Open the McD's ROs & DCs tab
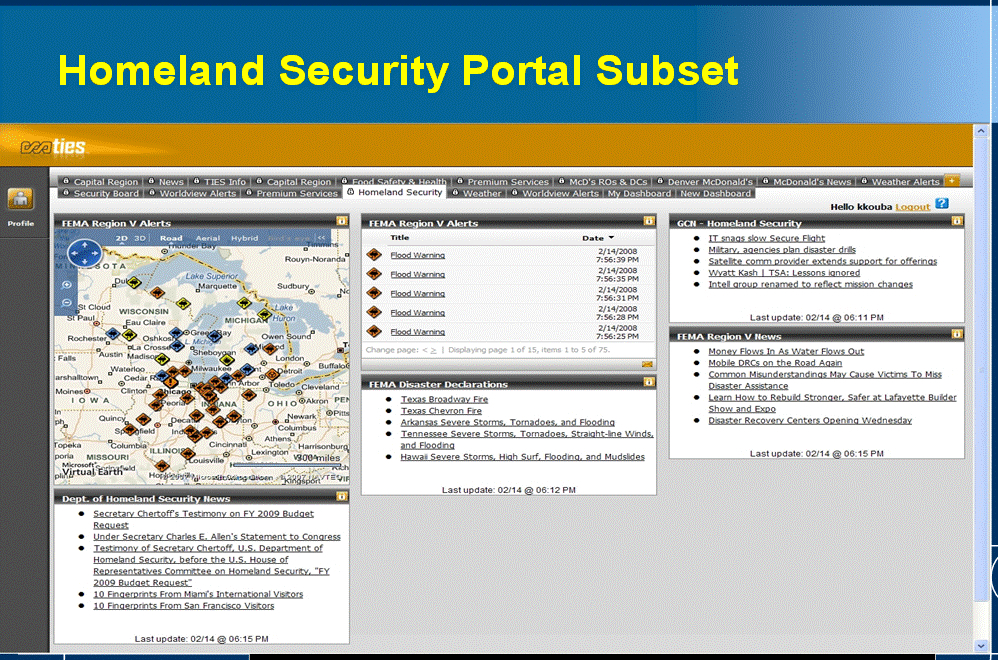The height and width of the screenshot is (660, 998). click(x=602, y=181)
